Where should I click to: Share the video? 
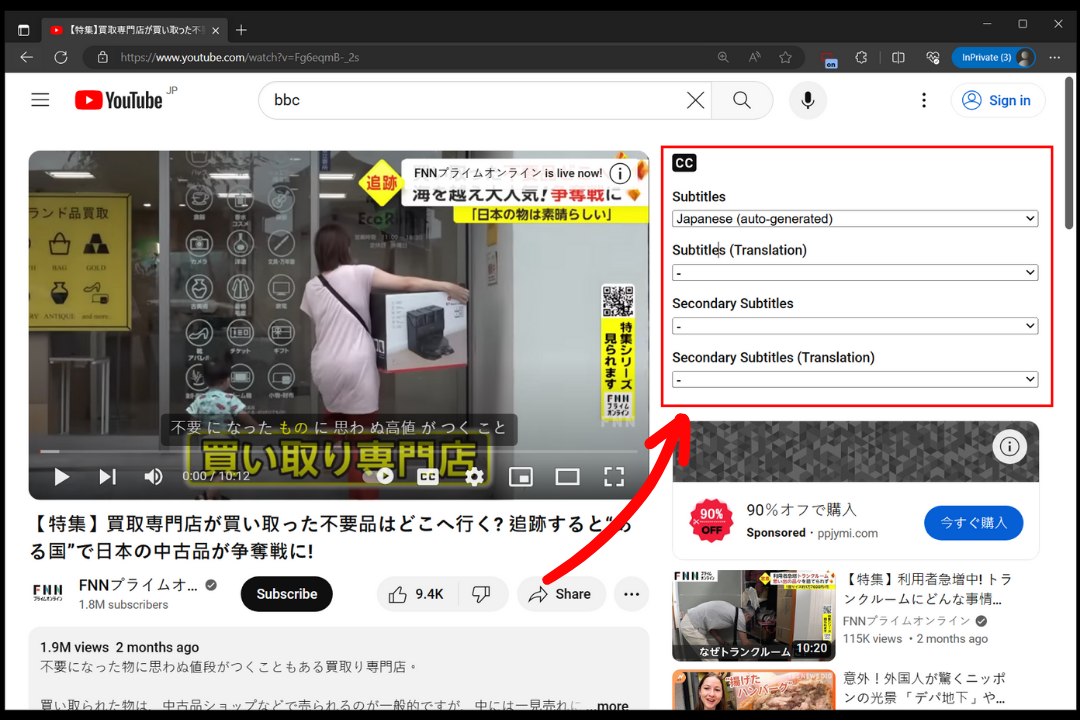point(561,594)
